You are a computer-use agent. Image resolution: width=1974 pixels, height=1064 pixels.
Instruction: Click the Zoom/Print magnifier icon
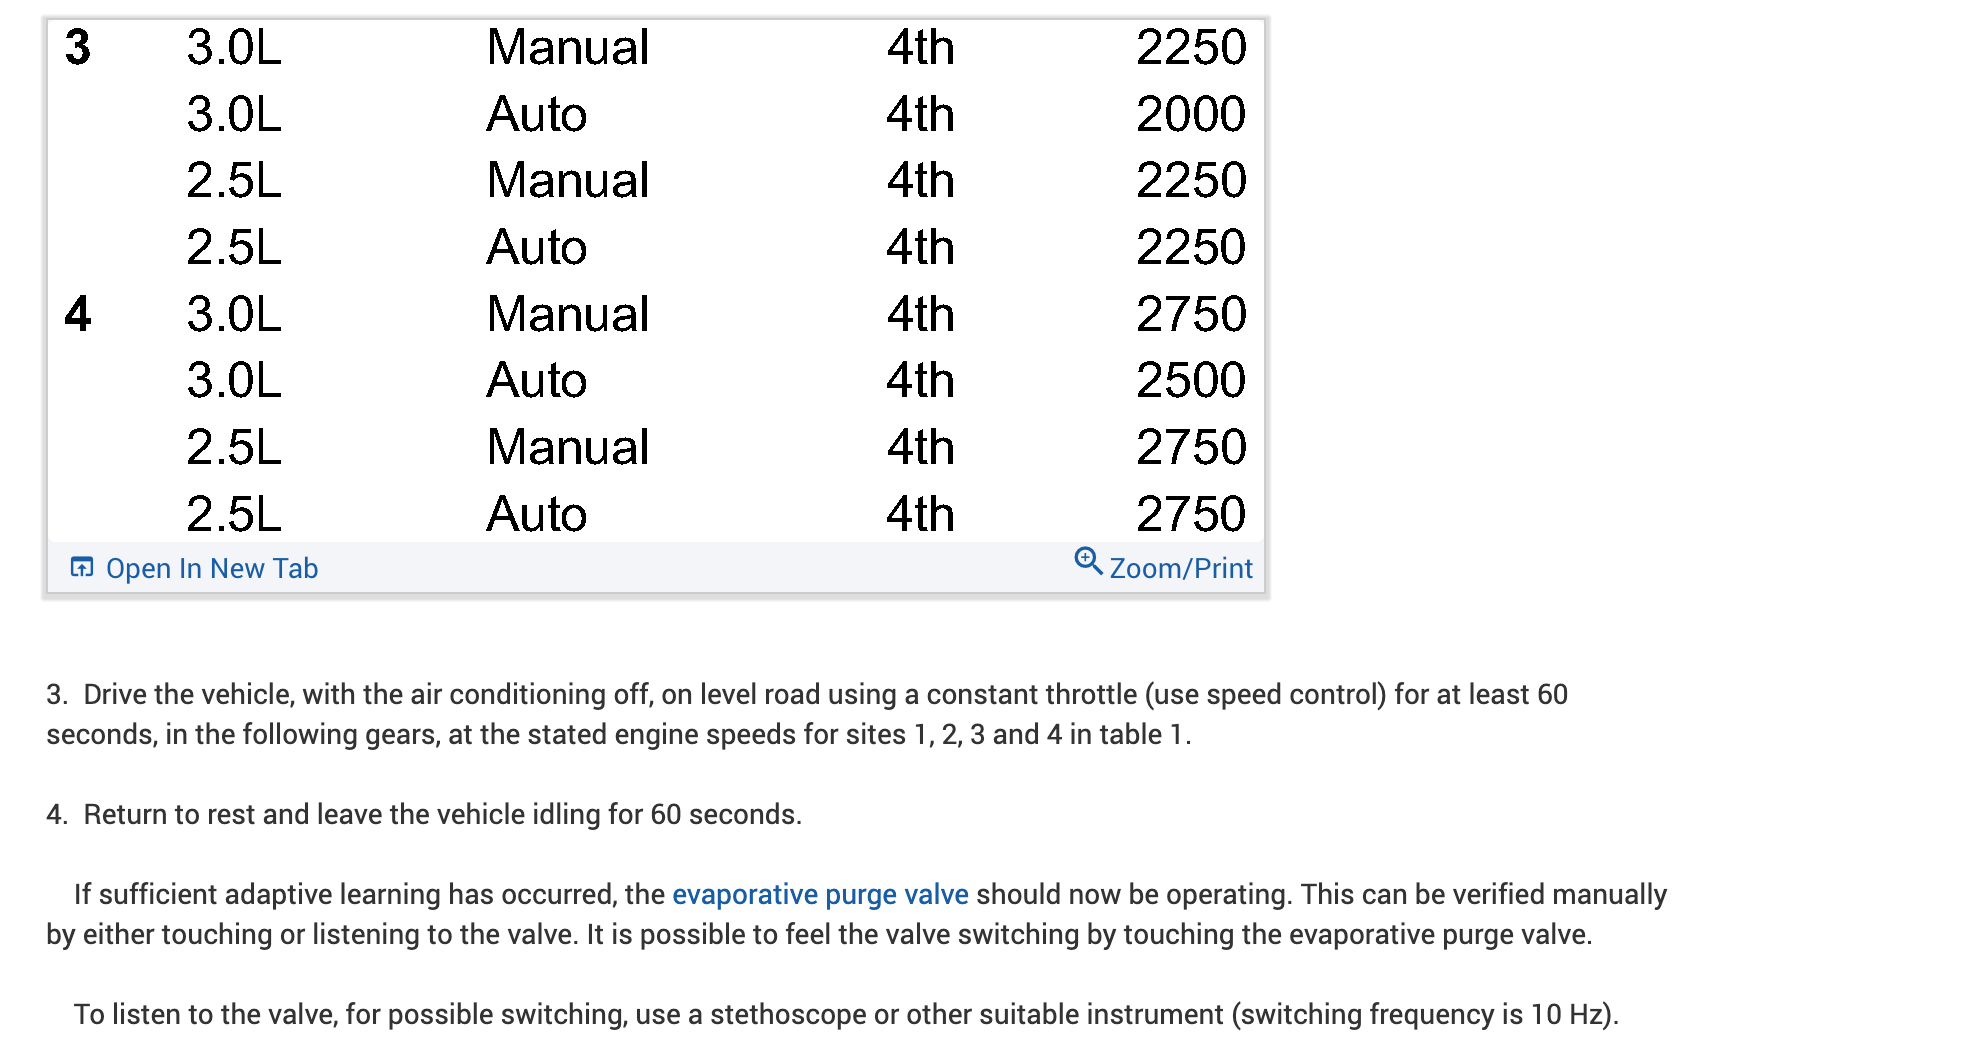[1088, 561]
